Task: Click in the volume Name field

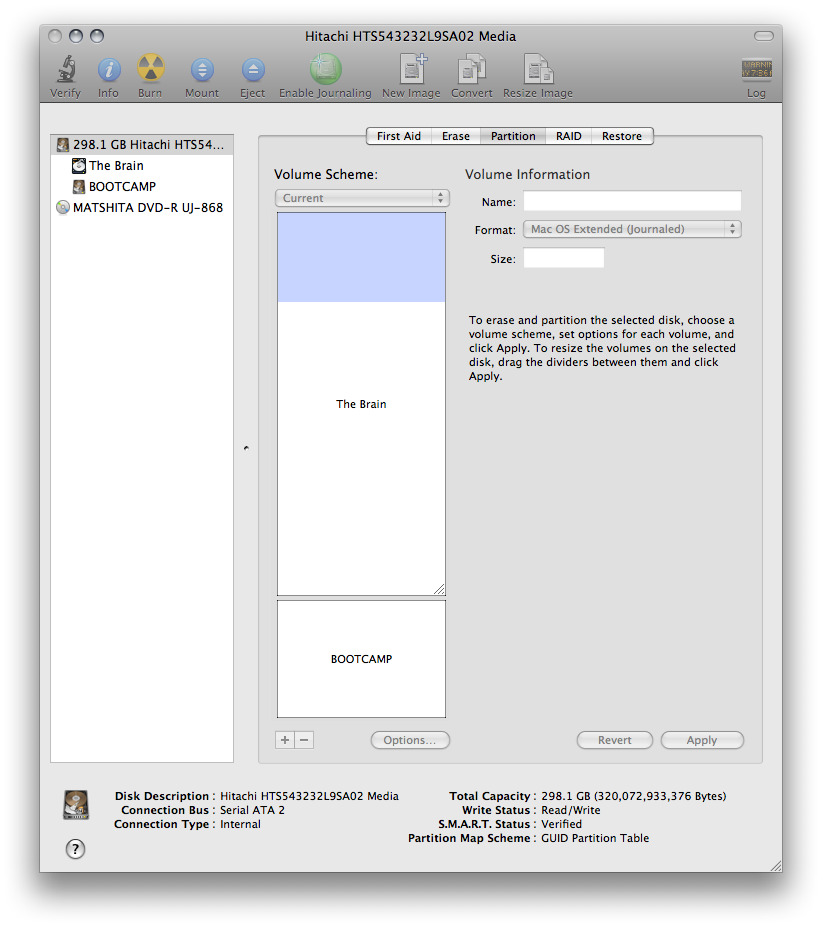Action: pyautogui.click(x=632, y=201)
